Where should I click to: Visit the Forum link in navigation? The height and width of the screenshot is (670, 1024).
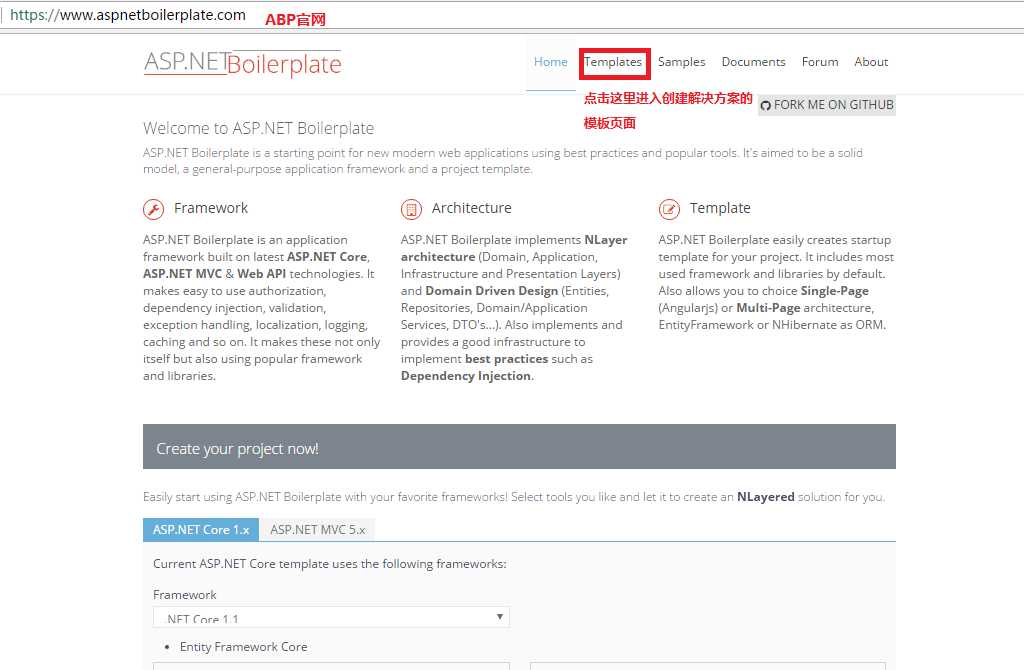(x=820, y=62)
